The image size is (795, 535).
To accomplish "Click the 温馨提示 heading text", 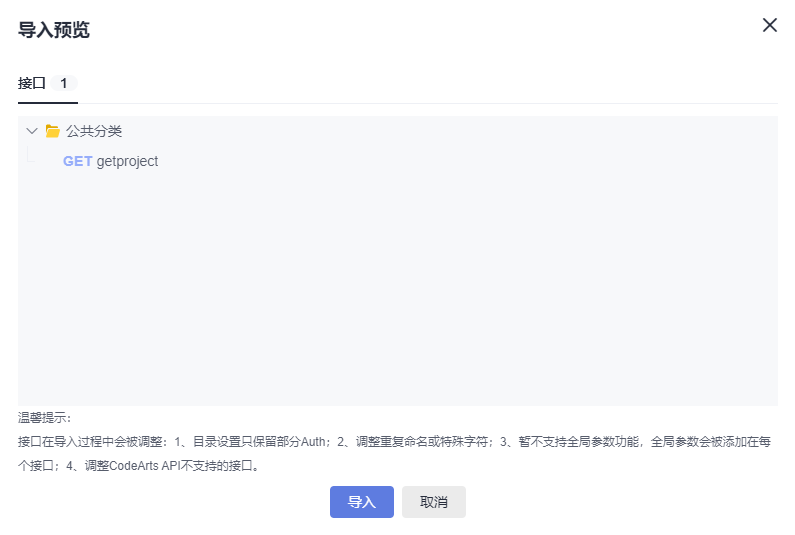I will pyautogui.click(x=44, y=417).
